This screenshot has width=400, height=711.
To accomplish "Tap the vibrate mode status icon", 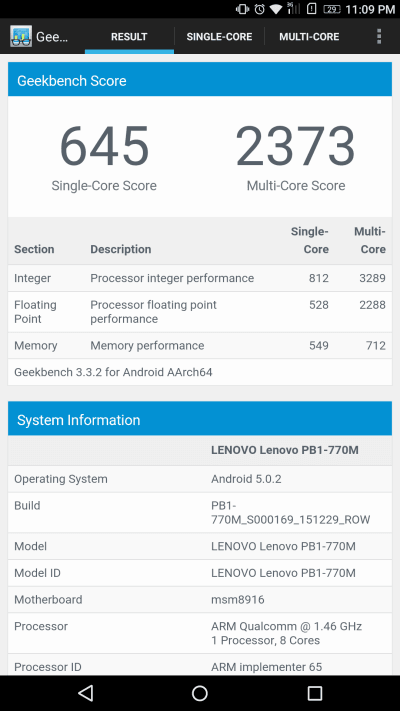I will click(242, 9).
